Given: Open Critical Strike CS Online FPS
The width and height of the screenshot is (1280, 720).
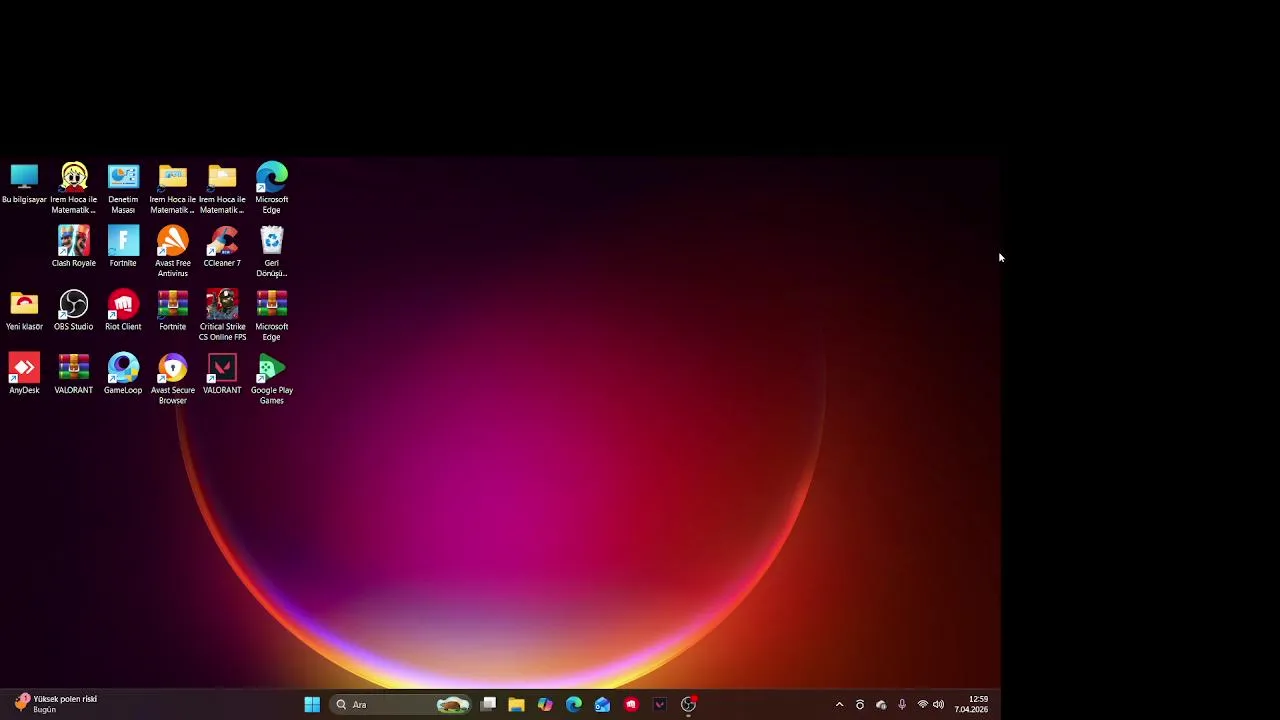Looking at the screenshot, I should [x=222, y=316].
